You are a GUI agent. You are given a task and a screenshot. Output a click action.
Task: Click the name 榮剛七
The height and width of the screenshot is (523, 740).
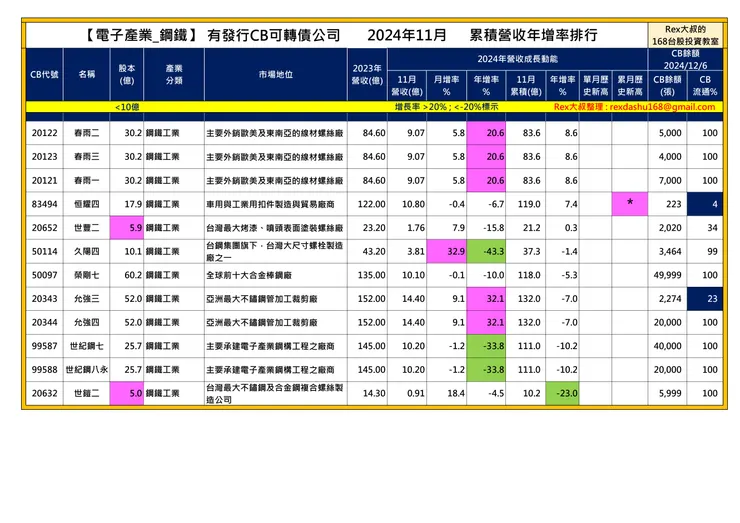tap(86, 275)
